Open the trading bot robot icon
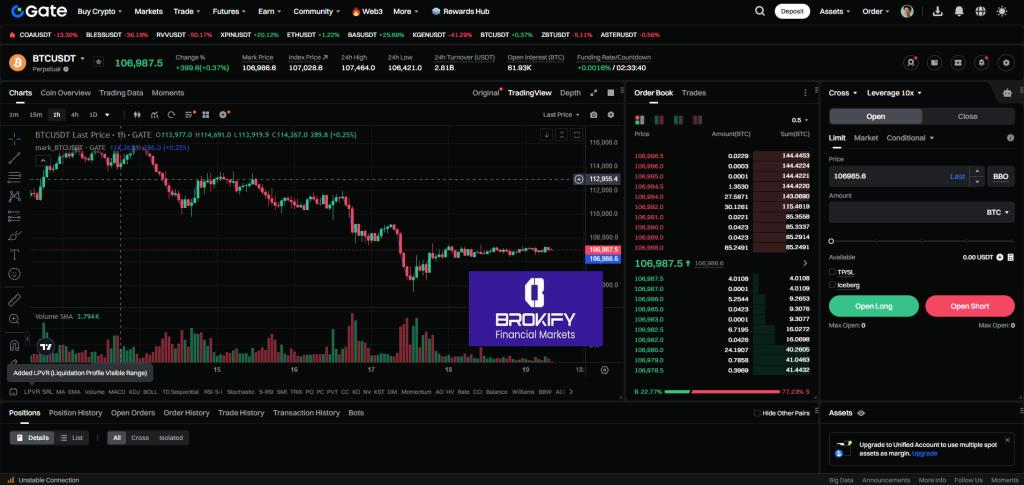This screenshot has height=485, width=1024. 1006,92
